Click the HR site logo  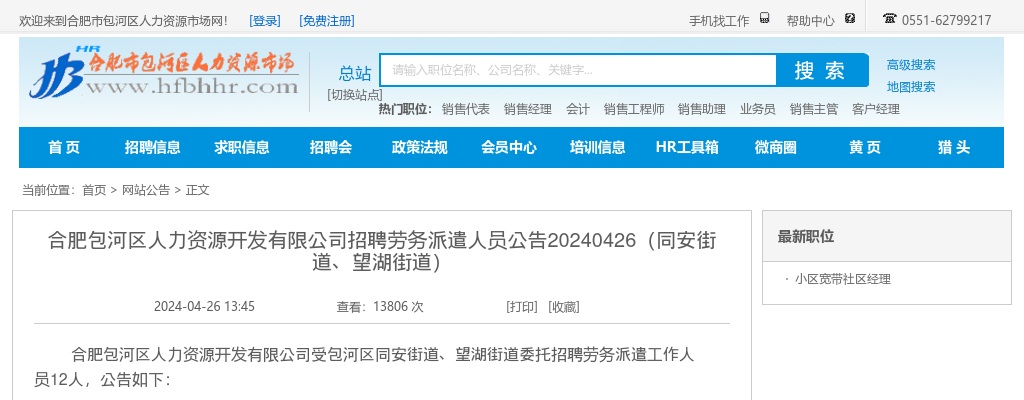pyautogui.click(x=164, y=73)
